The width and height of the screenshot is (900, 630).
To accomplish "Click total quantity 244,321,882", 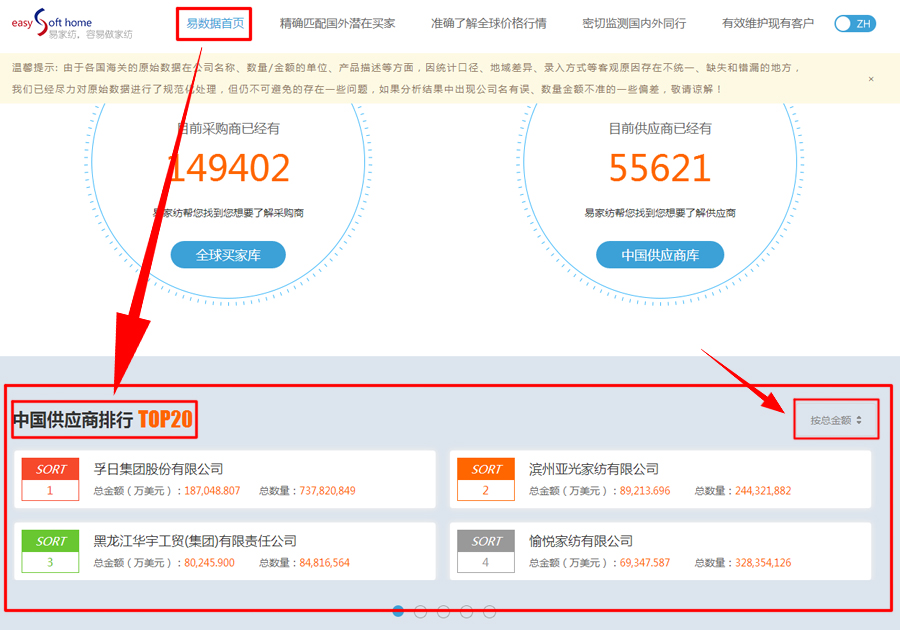I will (763, 491).
